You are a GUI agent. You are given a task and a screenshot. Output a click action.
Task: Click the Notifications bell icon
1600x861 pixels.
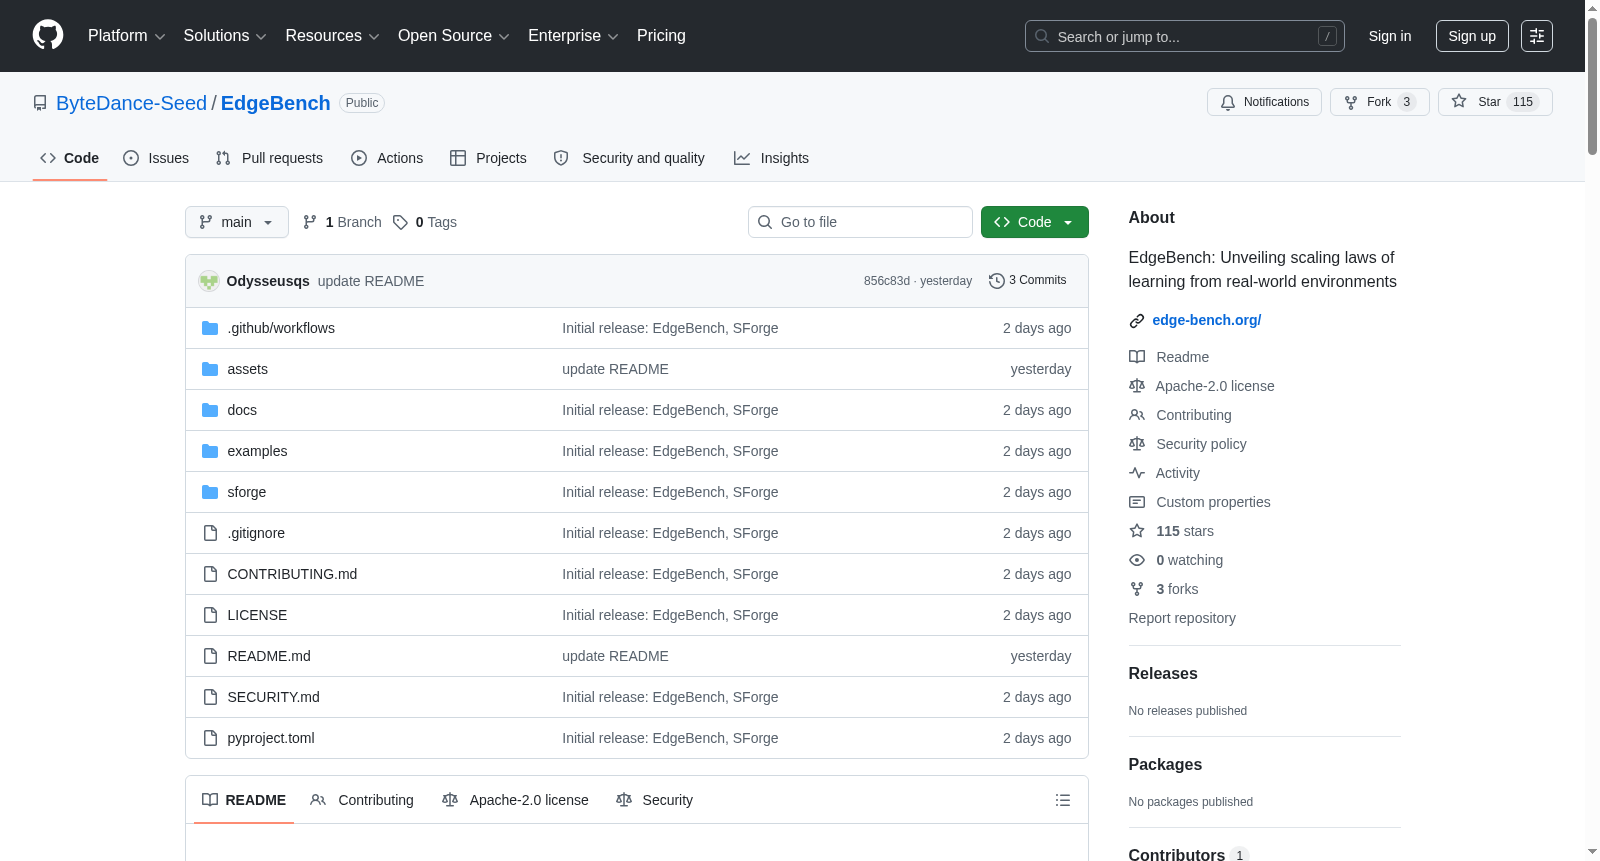tap(1228, 102)
